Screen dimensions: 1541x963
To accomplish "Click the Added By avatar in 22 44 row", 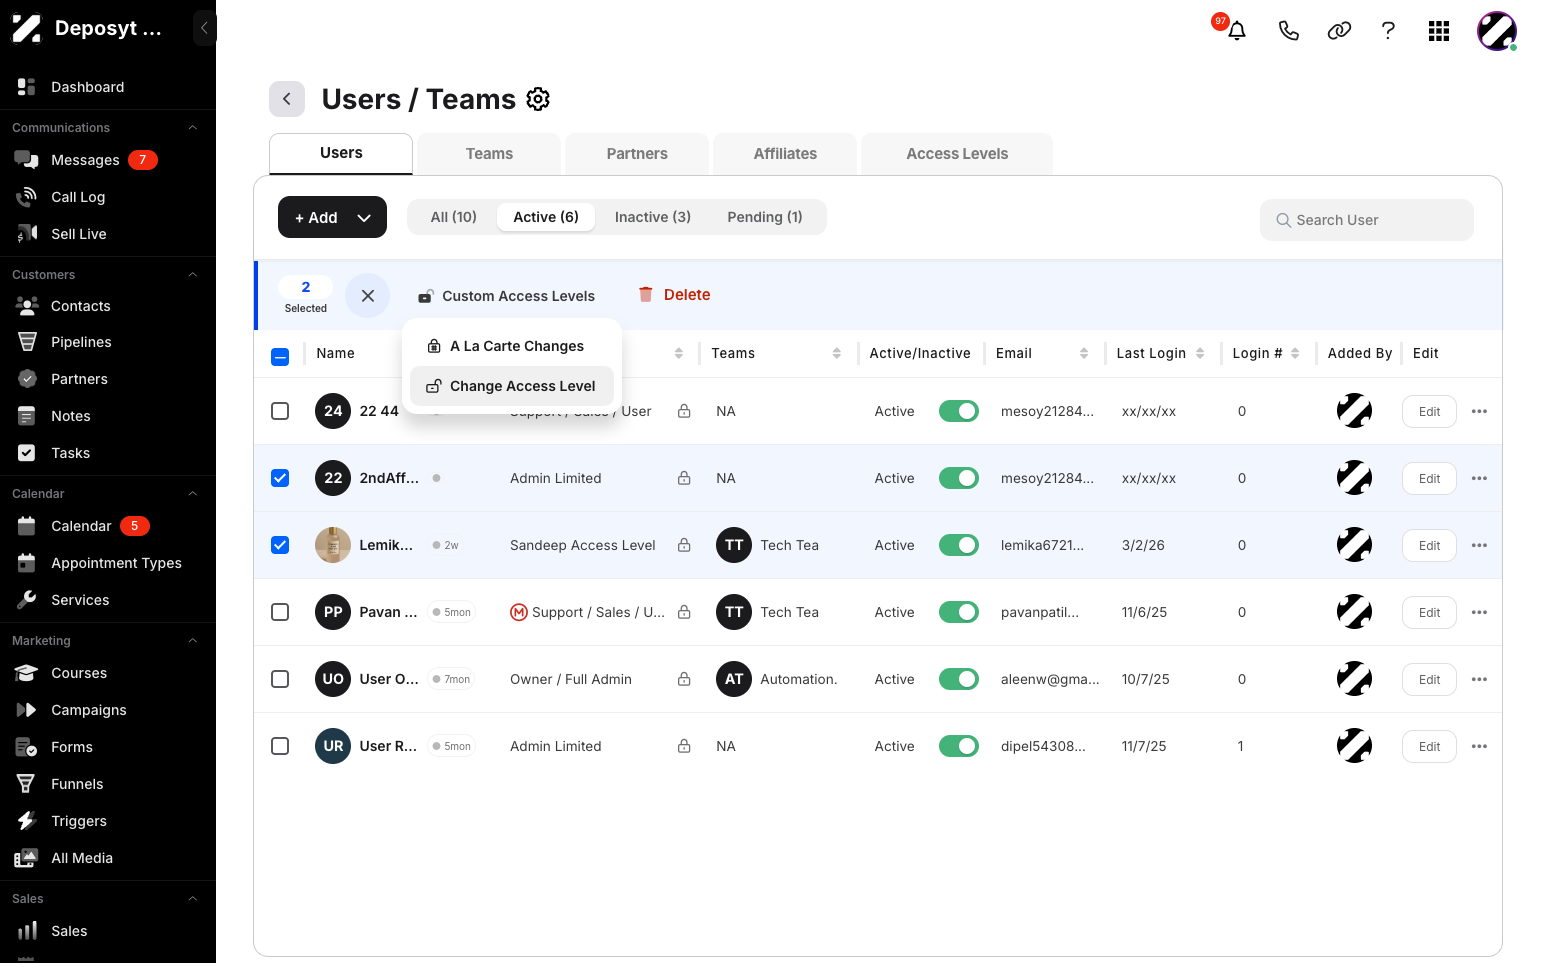I will pos(1354,411).
